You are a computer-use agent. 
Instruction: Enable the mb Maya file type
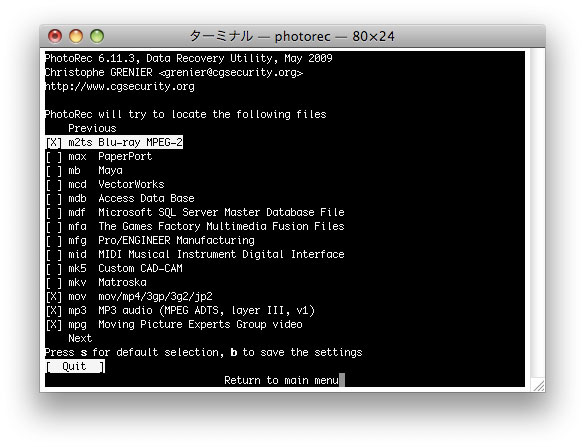(84, 171)
